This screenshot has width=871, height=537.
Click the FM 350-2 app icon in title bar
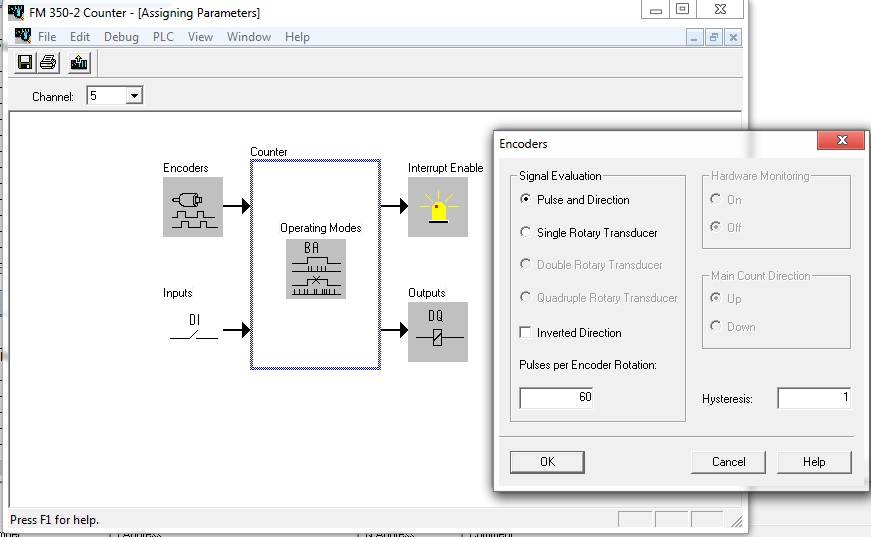[16, 12]
